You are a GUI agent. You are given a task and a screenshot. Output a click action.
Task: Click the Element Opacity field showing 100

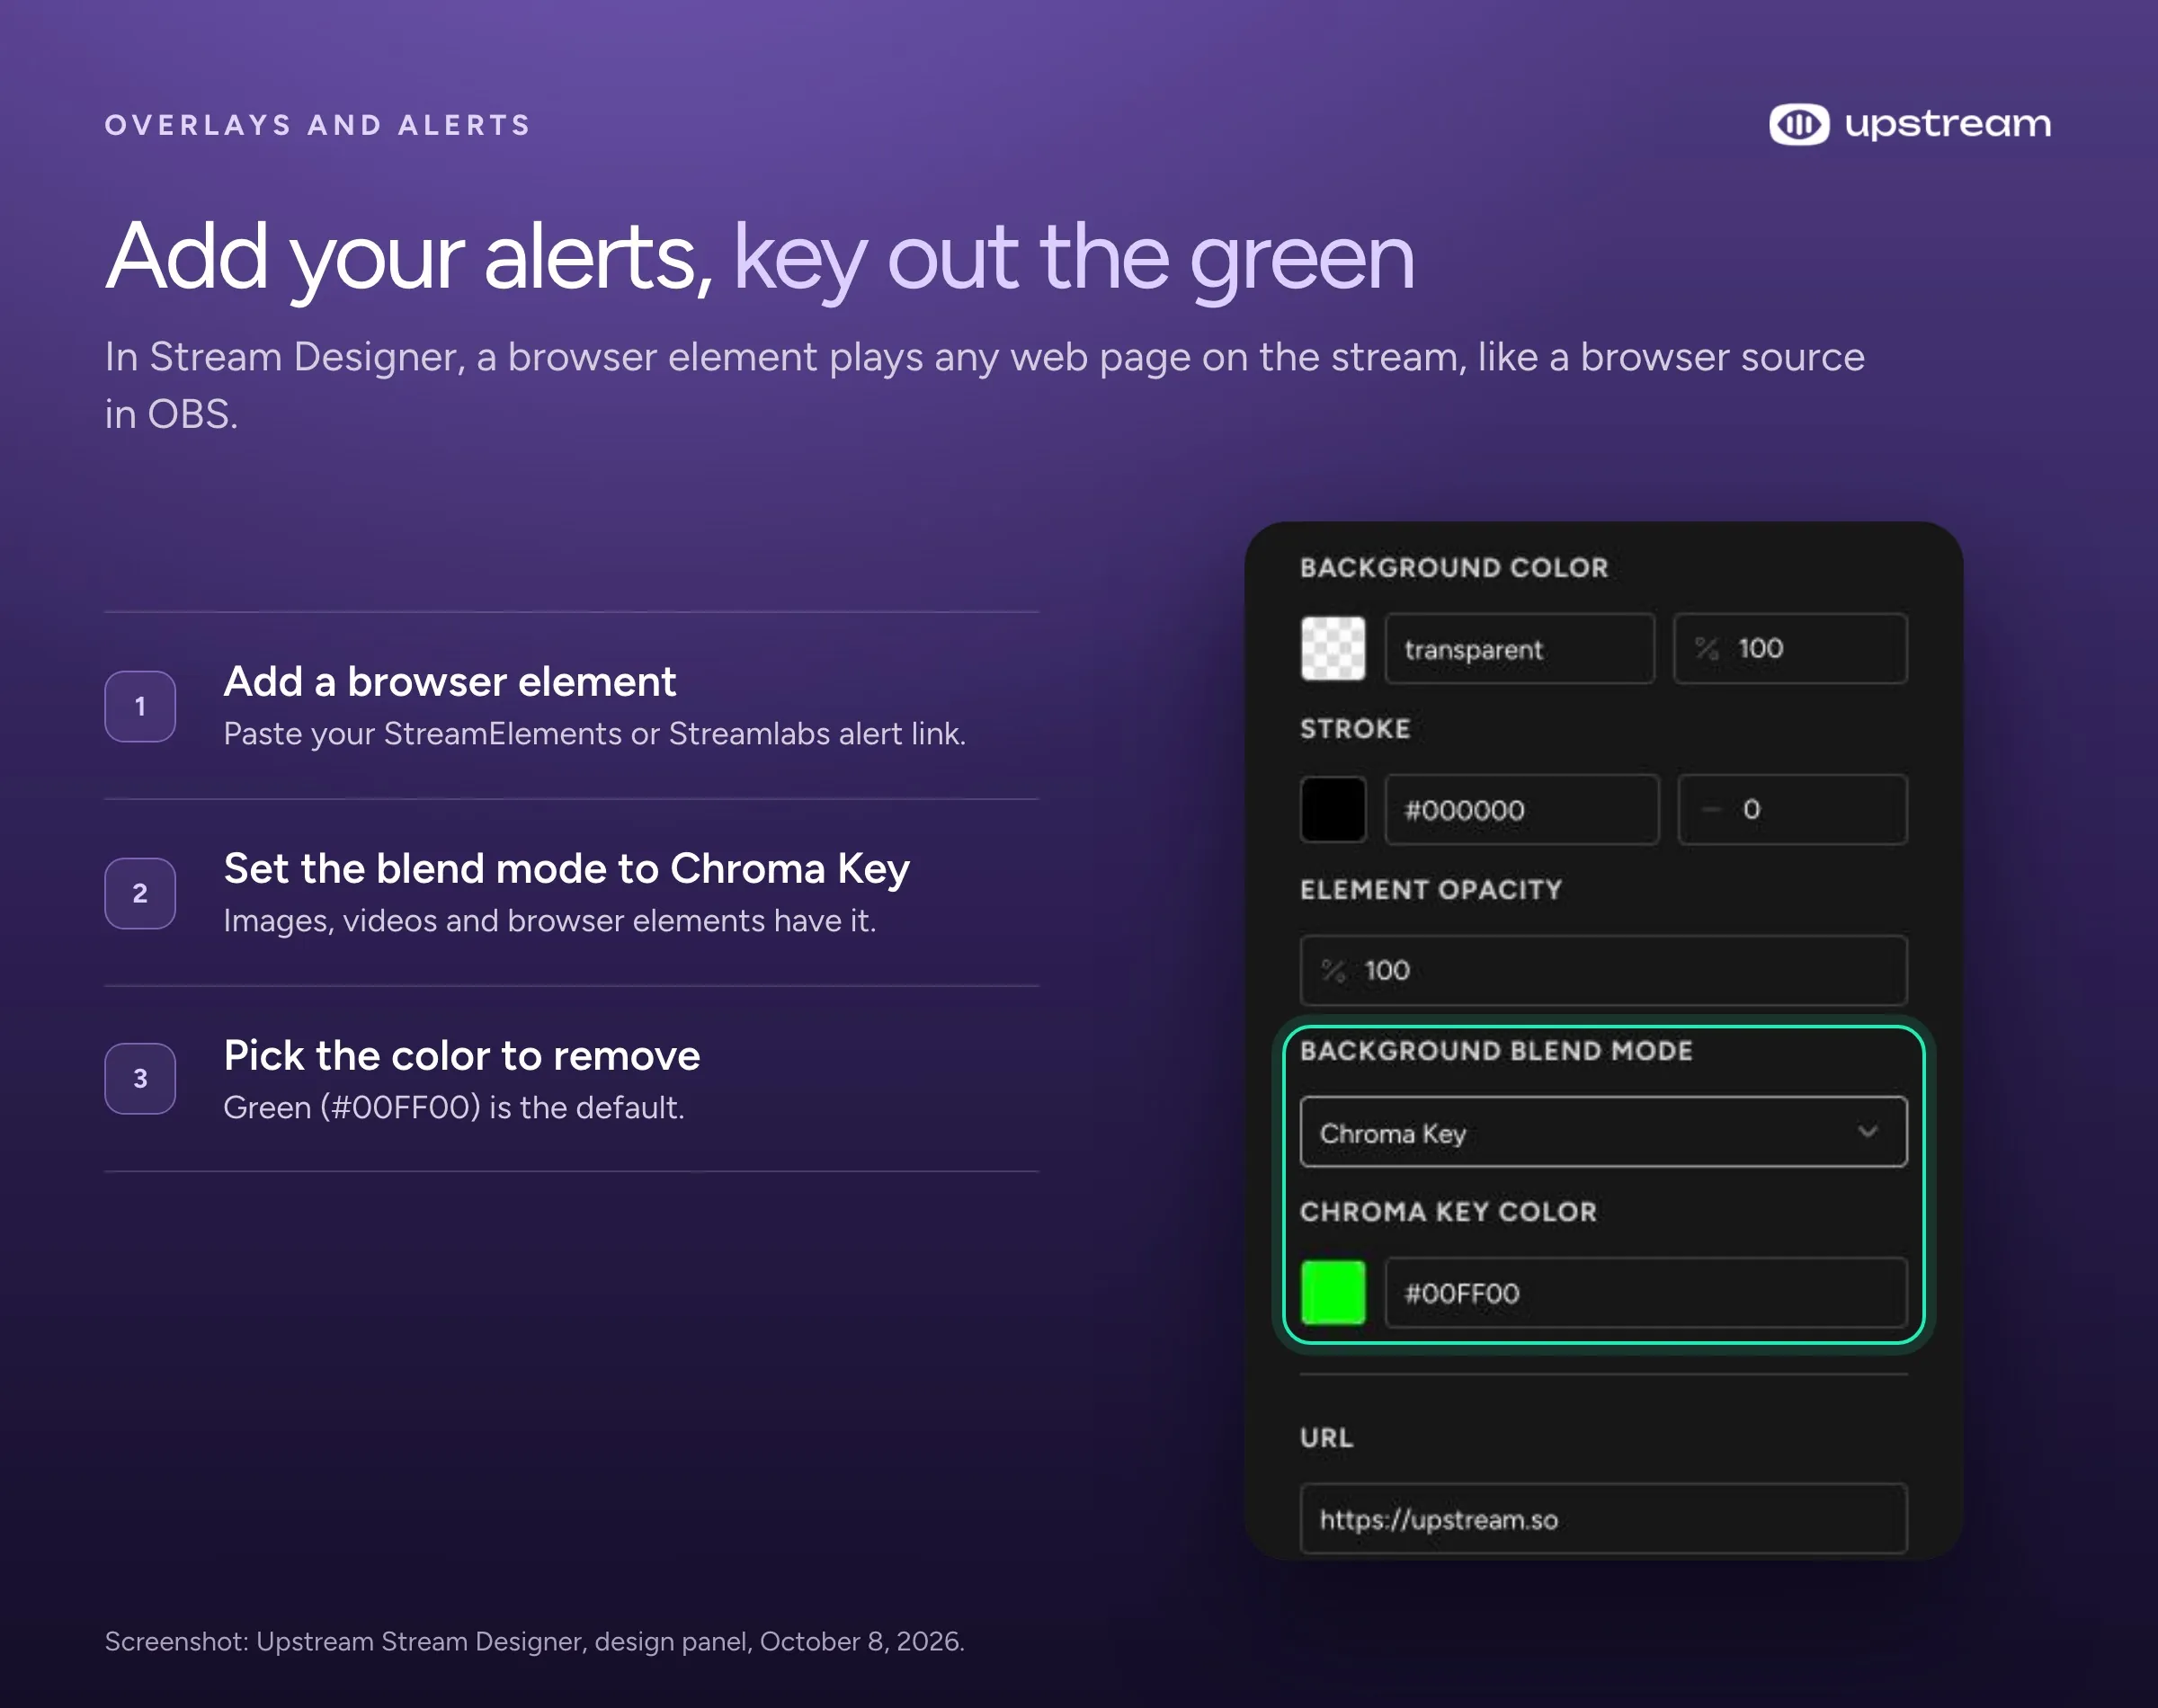tap(1602, 970)
